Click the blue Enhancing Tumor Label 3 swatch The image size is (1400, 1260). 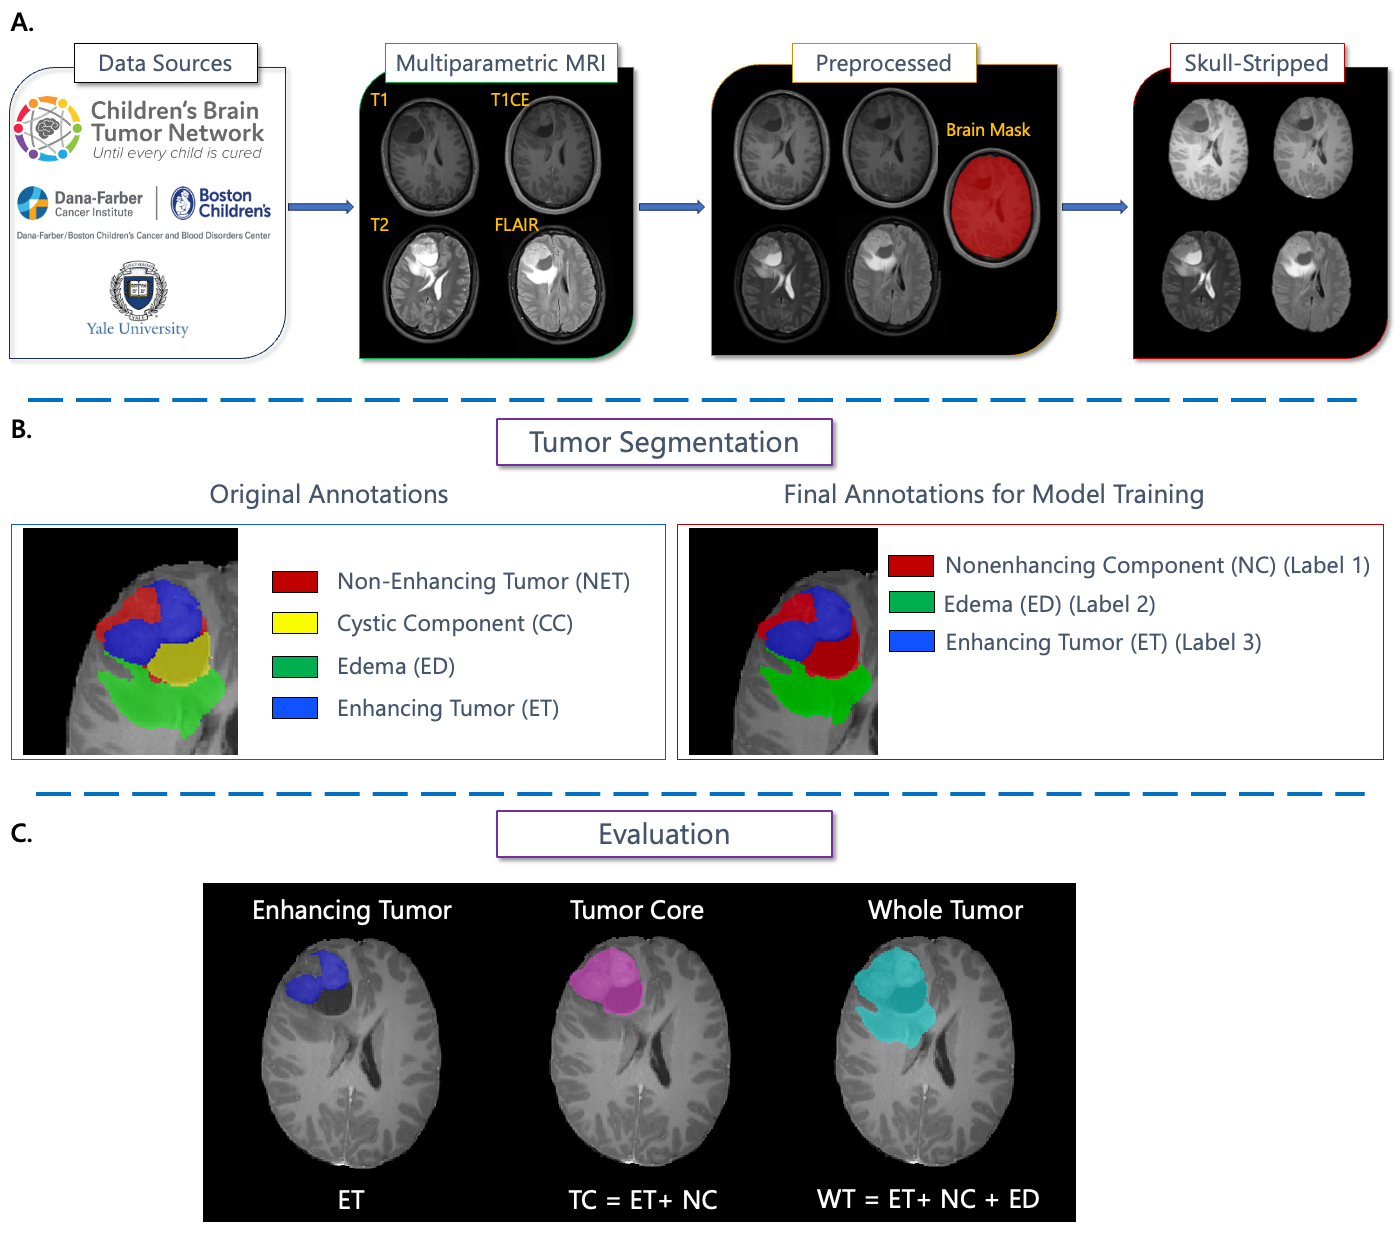(x=911, y=642)
